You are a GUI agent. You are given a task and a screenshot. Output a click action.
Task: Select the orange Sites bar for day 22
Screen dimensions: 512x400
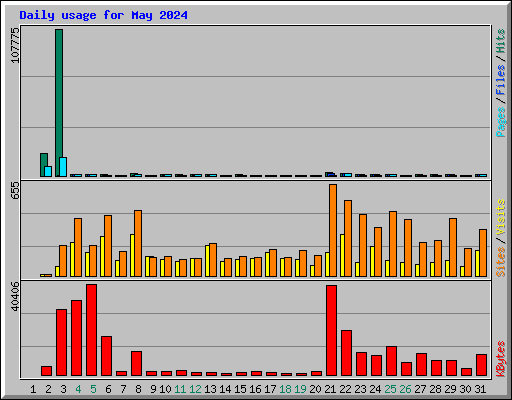click(x=348, y=238)
